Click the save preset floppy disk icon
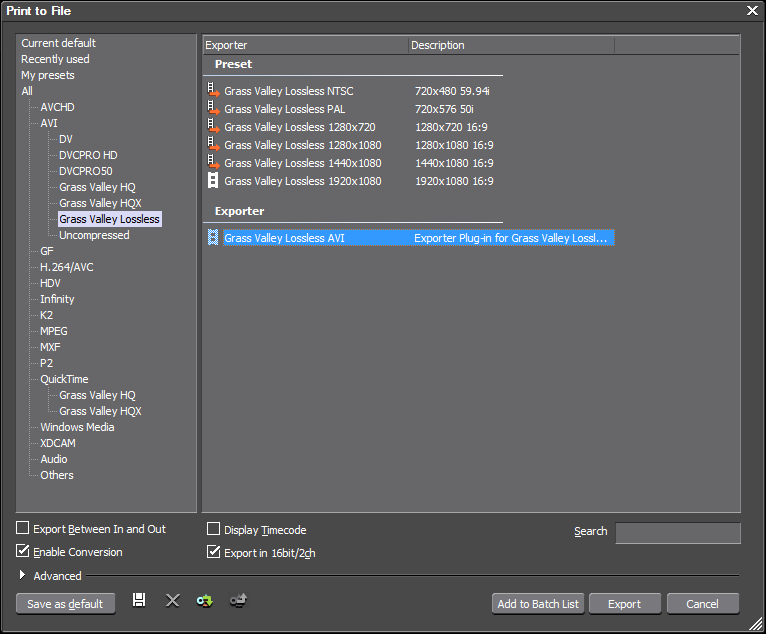The image size is (766, 634). pos(139,600)
